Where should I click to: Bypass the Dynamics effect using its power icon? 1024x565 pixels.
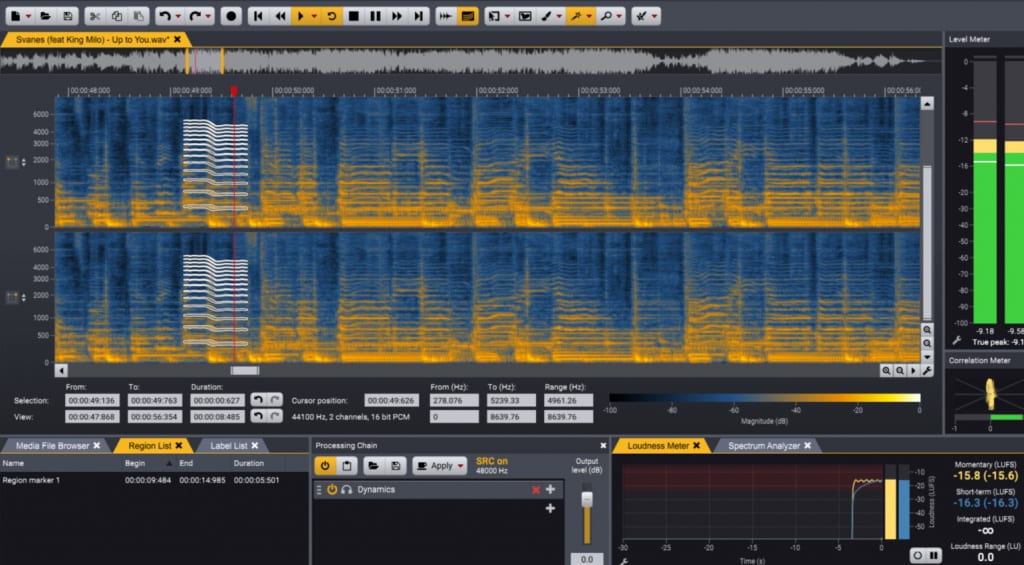332,490
